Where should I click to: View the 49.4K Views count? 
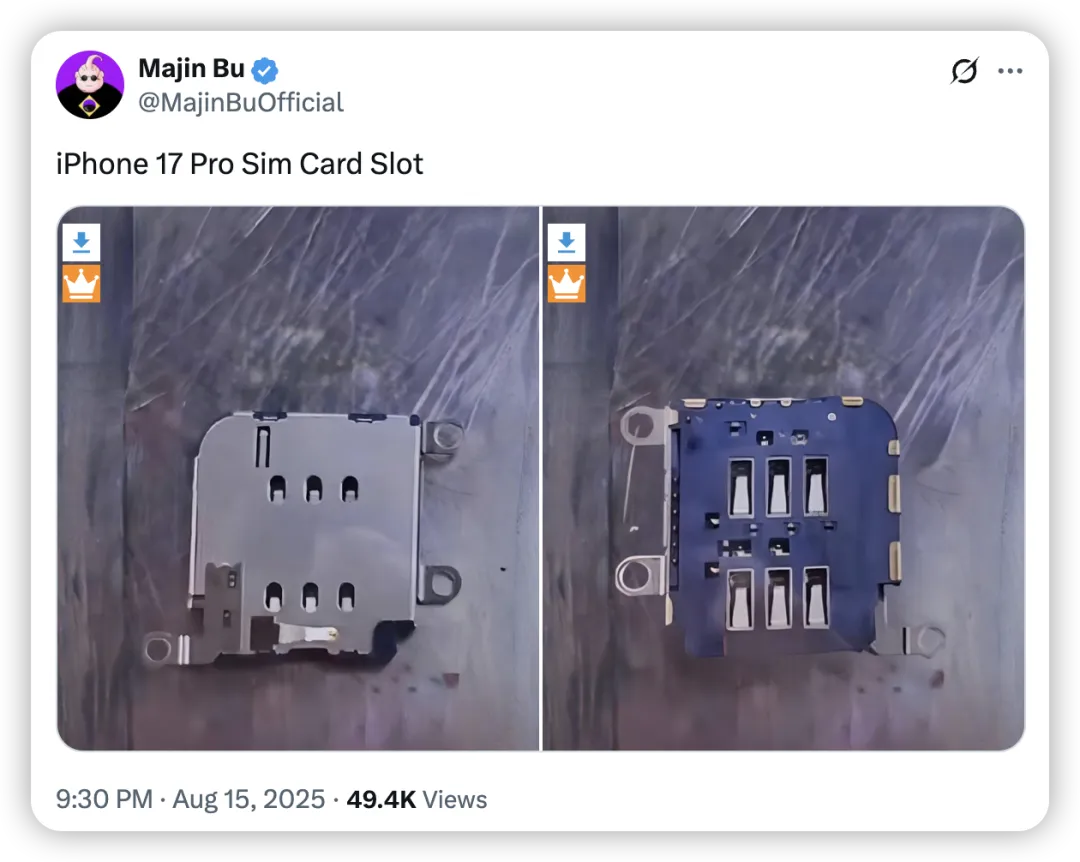417,799
